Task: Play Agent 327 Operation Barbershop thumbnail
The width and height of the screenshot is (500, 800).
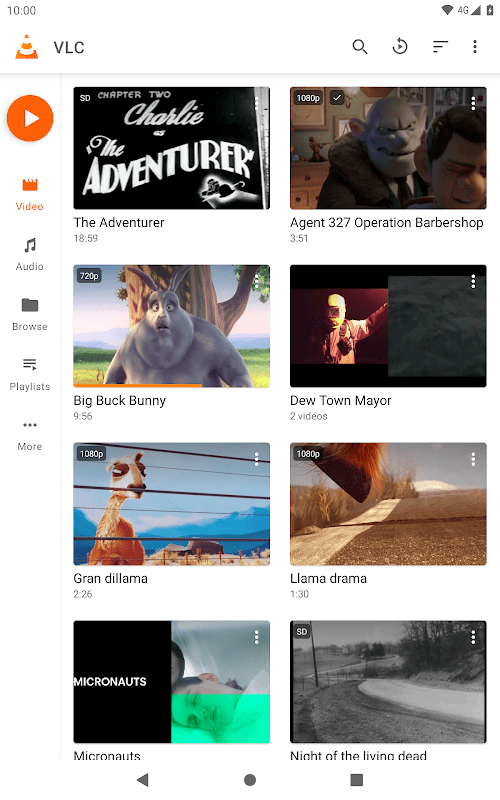Action: (x=388, y=148)
